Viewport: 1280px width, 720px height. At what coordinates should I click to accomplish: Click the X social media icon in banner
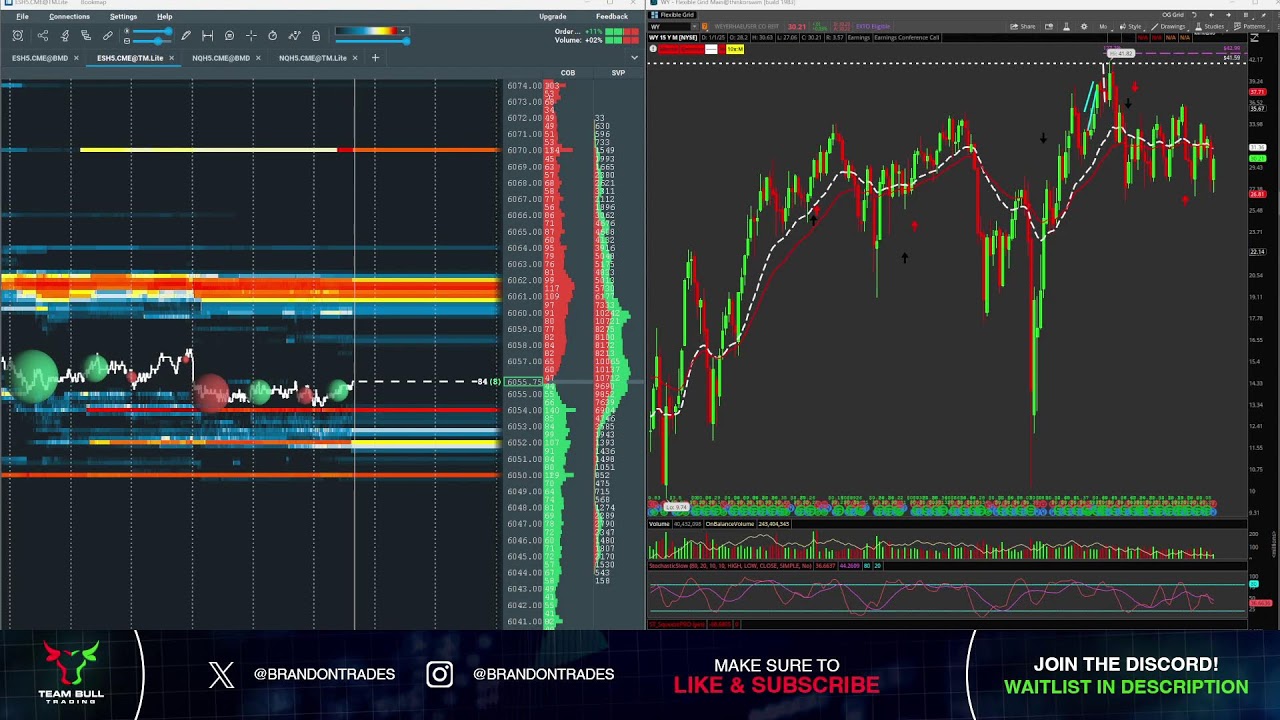click(221, 675)
